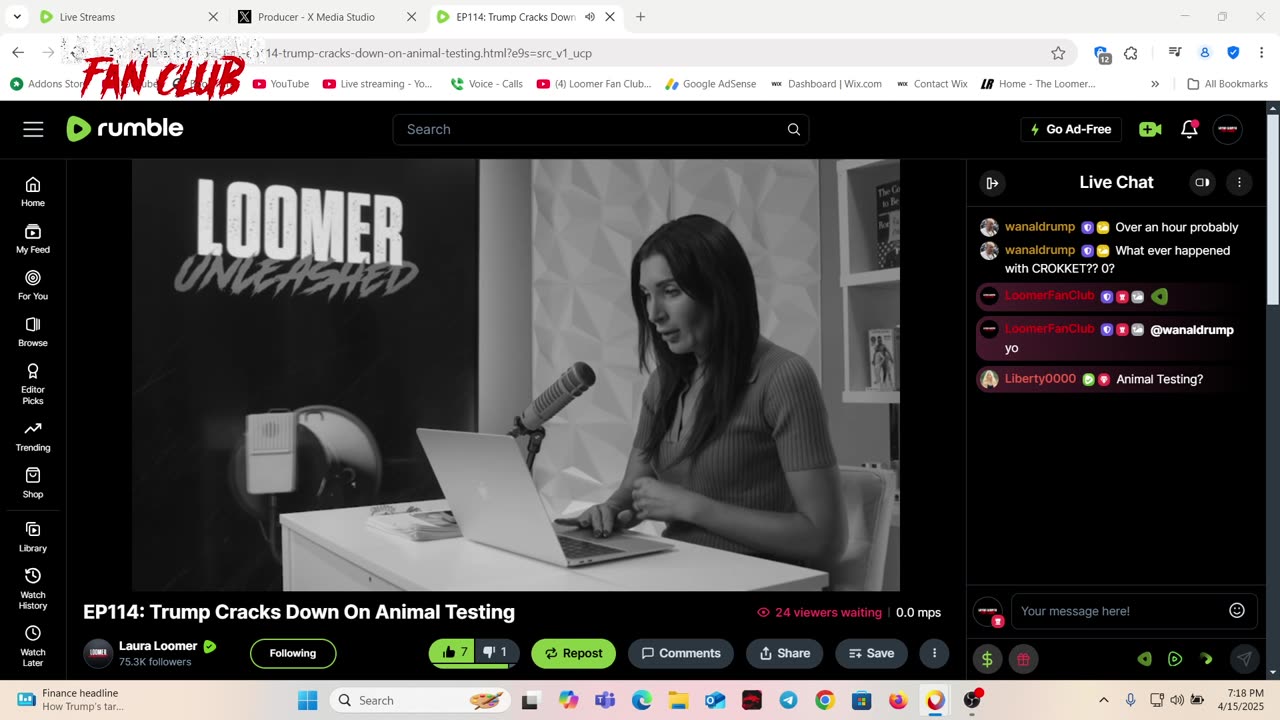The width and height of the screenshot is (1280, 720).
Task: Dislike the video with thumbs down
Action: (x=497, y=652)
